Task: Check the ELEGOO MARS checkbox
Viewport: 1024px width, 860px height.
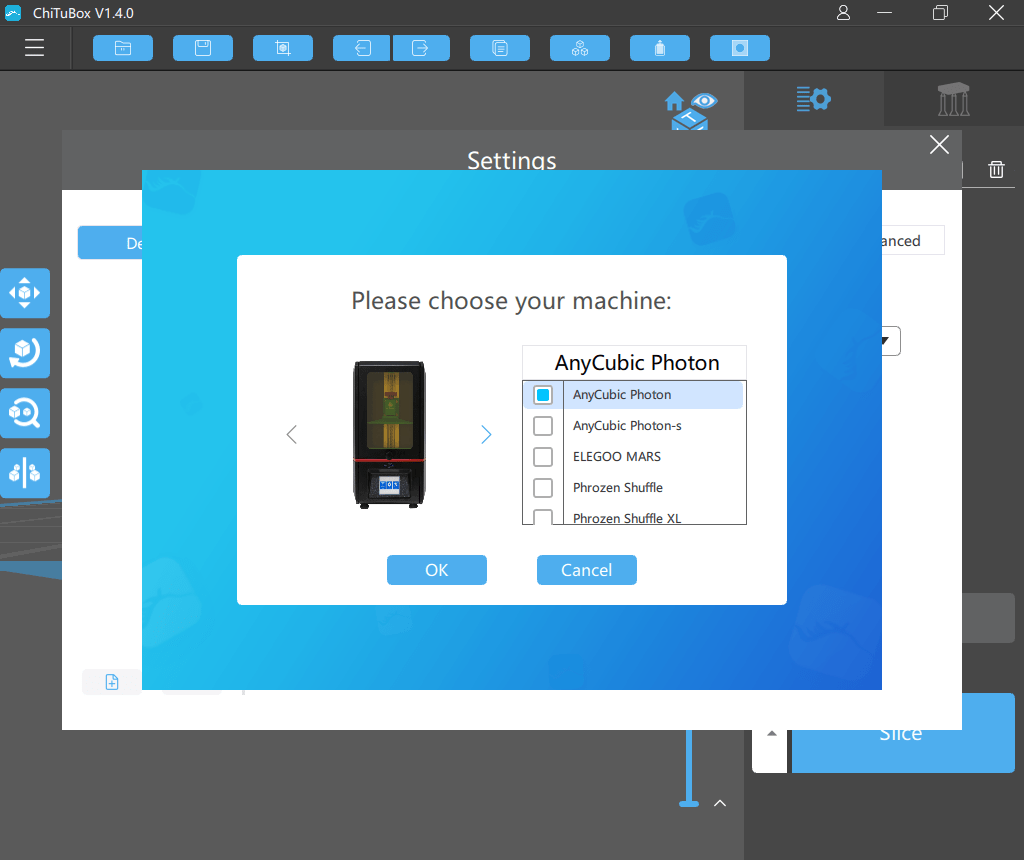Action: (543, 457)
